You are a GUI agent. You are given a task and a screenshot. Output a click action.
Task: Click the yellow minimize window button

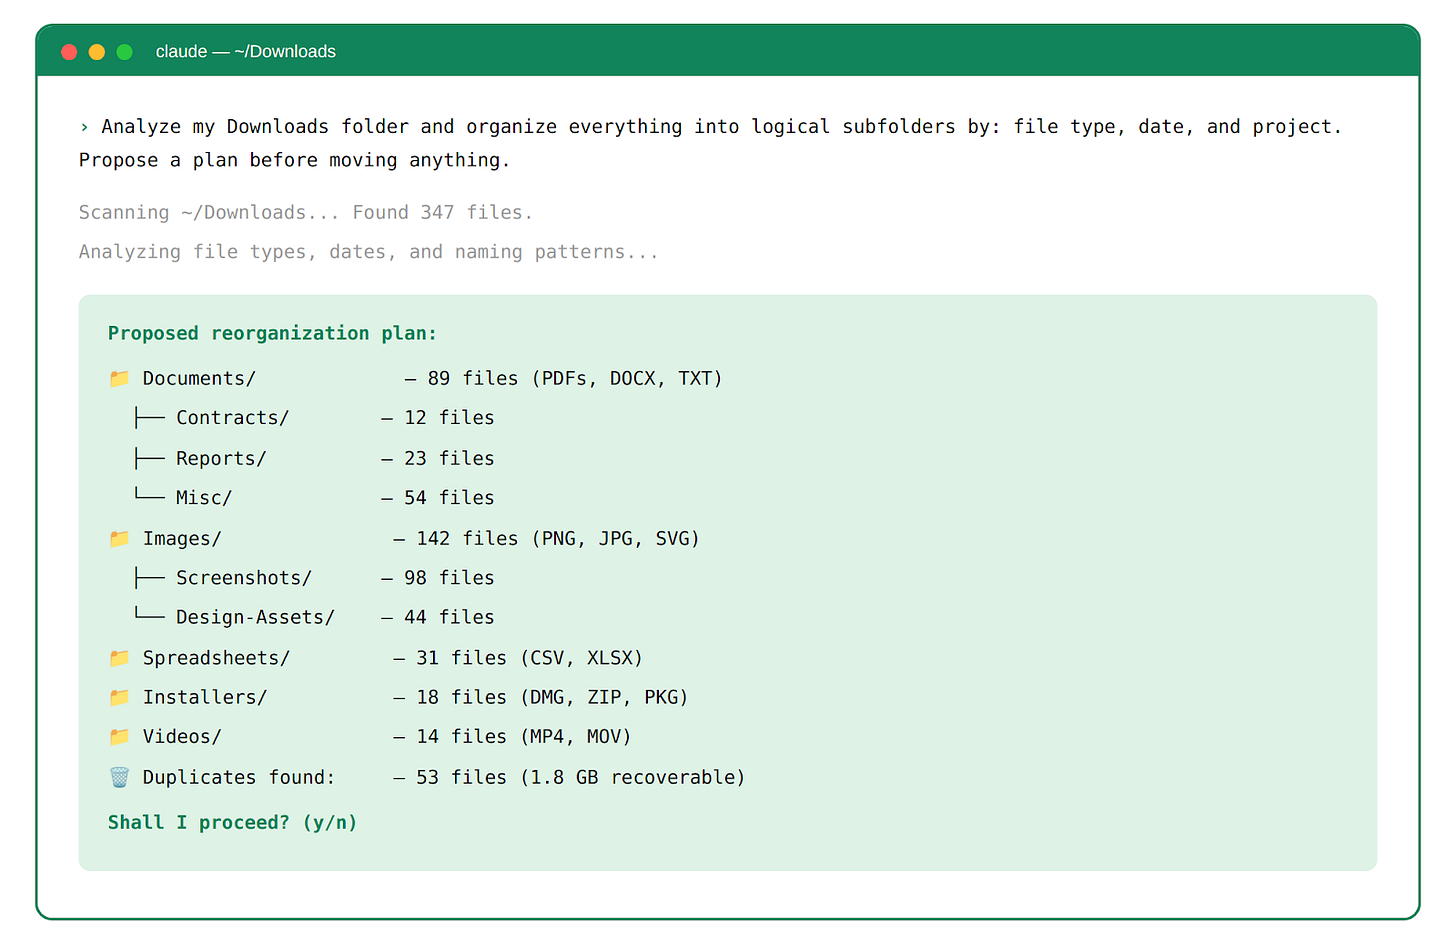97,52
